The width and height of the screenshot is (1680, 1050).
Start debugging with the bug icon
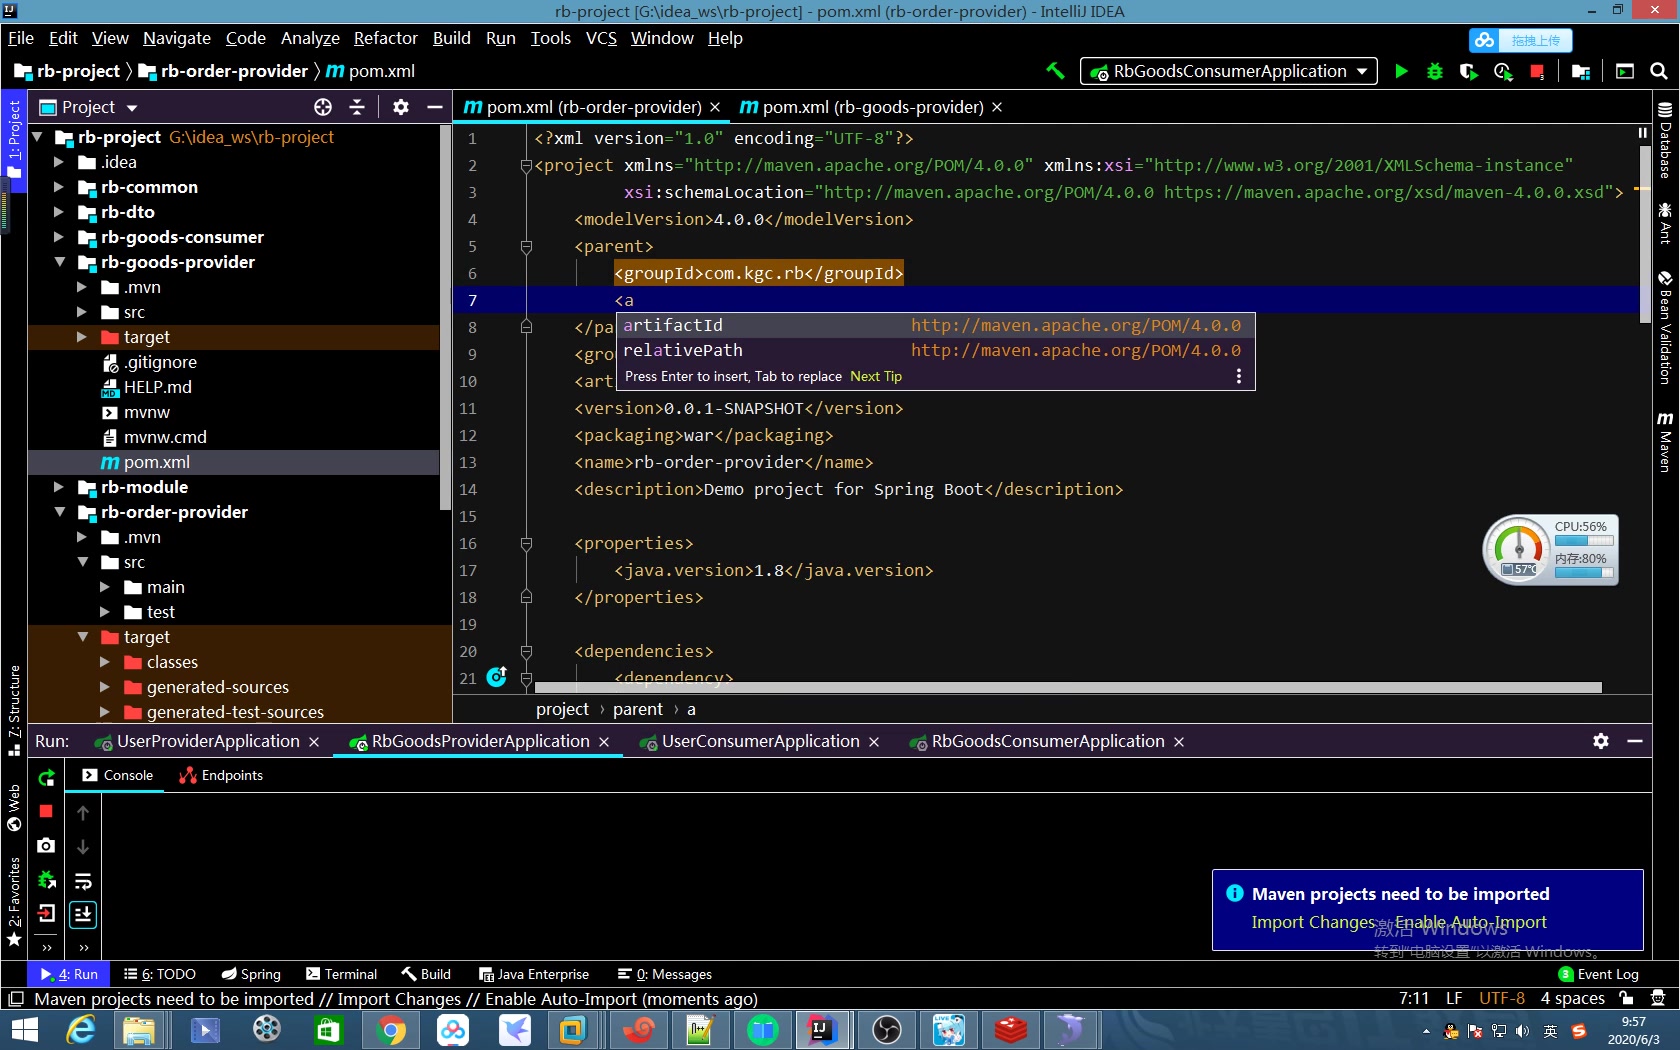[1435, 71]
